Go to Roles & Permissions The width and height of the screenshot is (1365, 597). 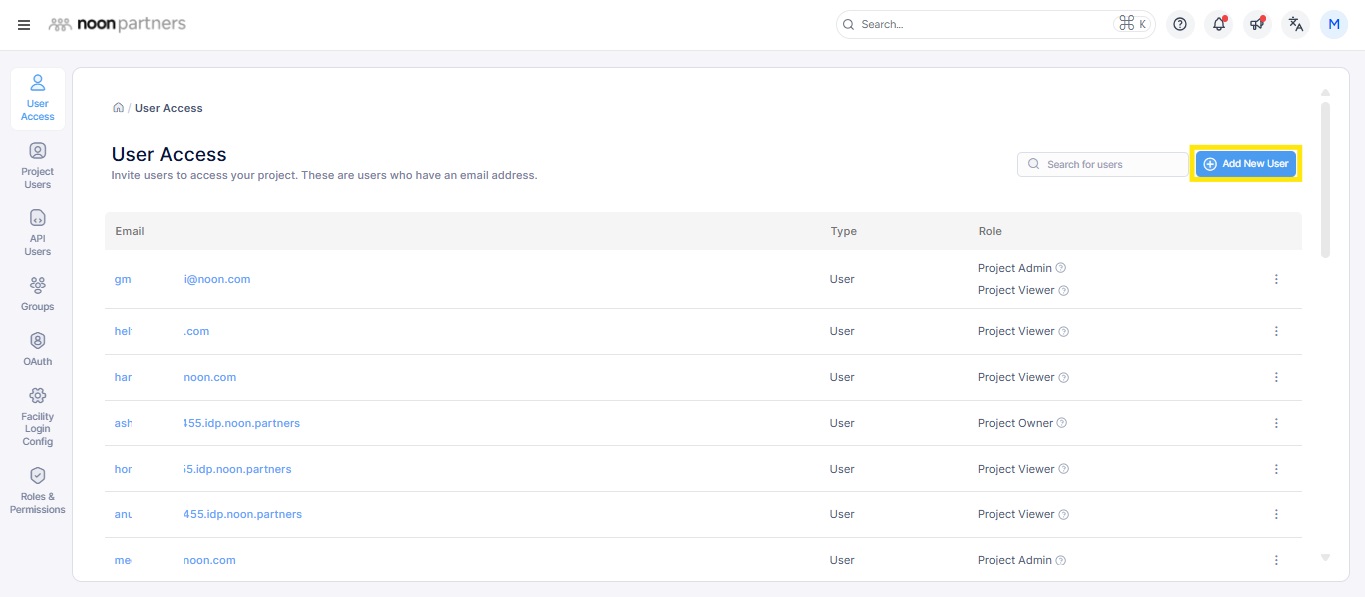38,490
